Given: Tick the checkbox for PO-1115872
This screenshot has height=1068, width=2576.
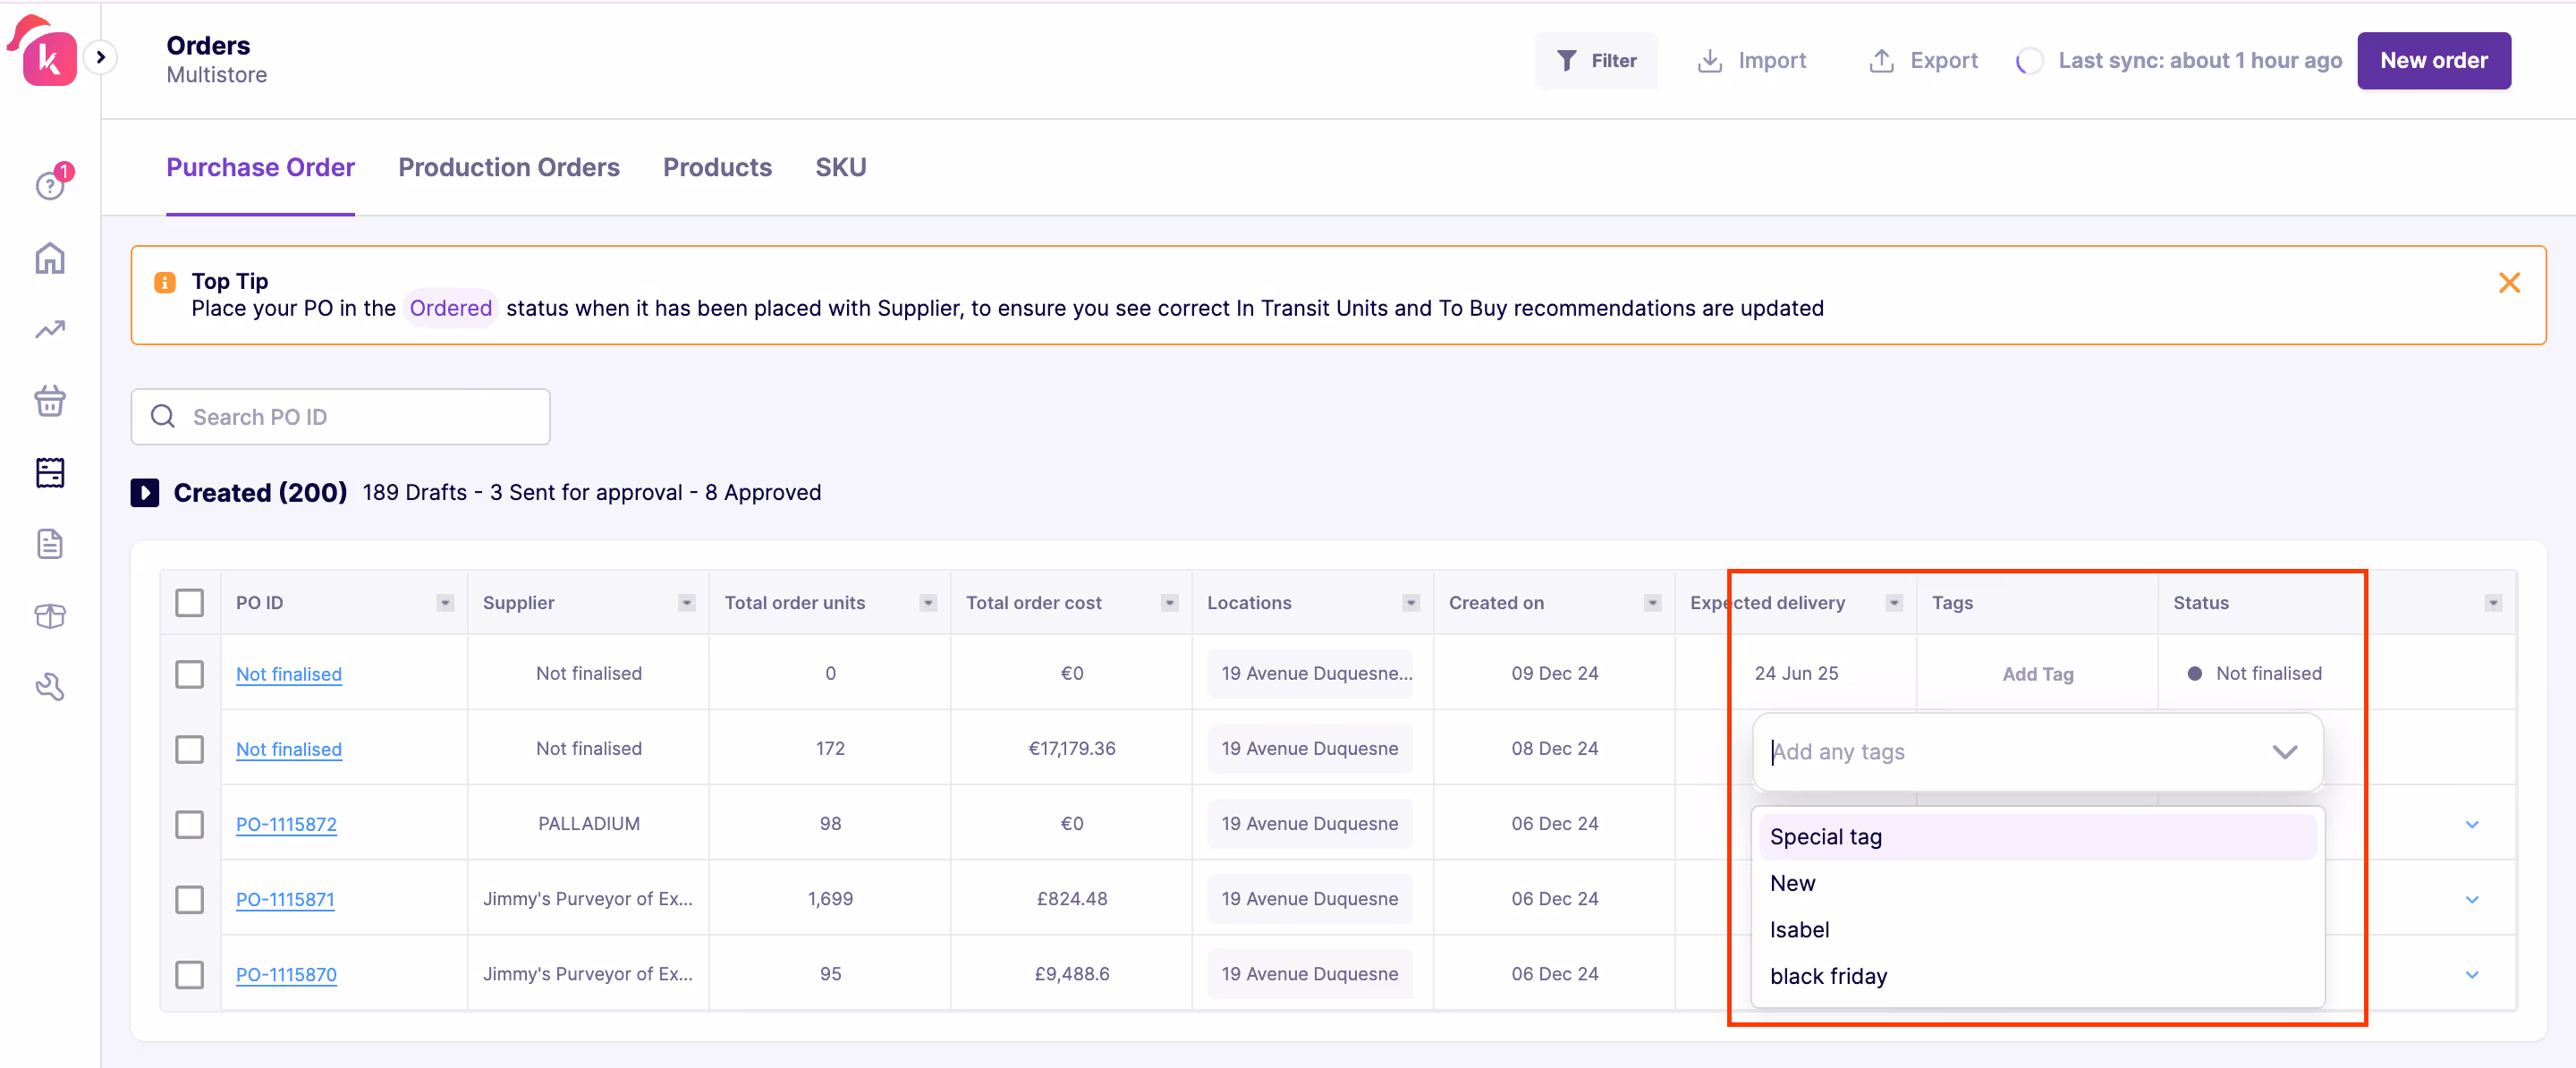Looking at the screenshot, I should pos(189,824).
